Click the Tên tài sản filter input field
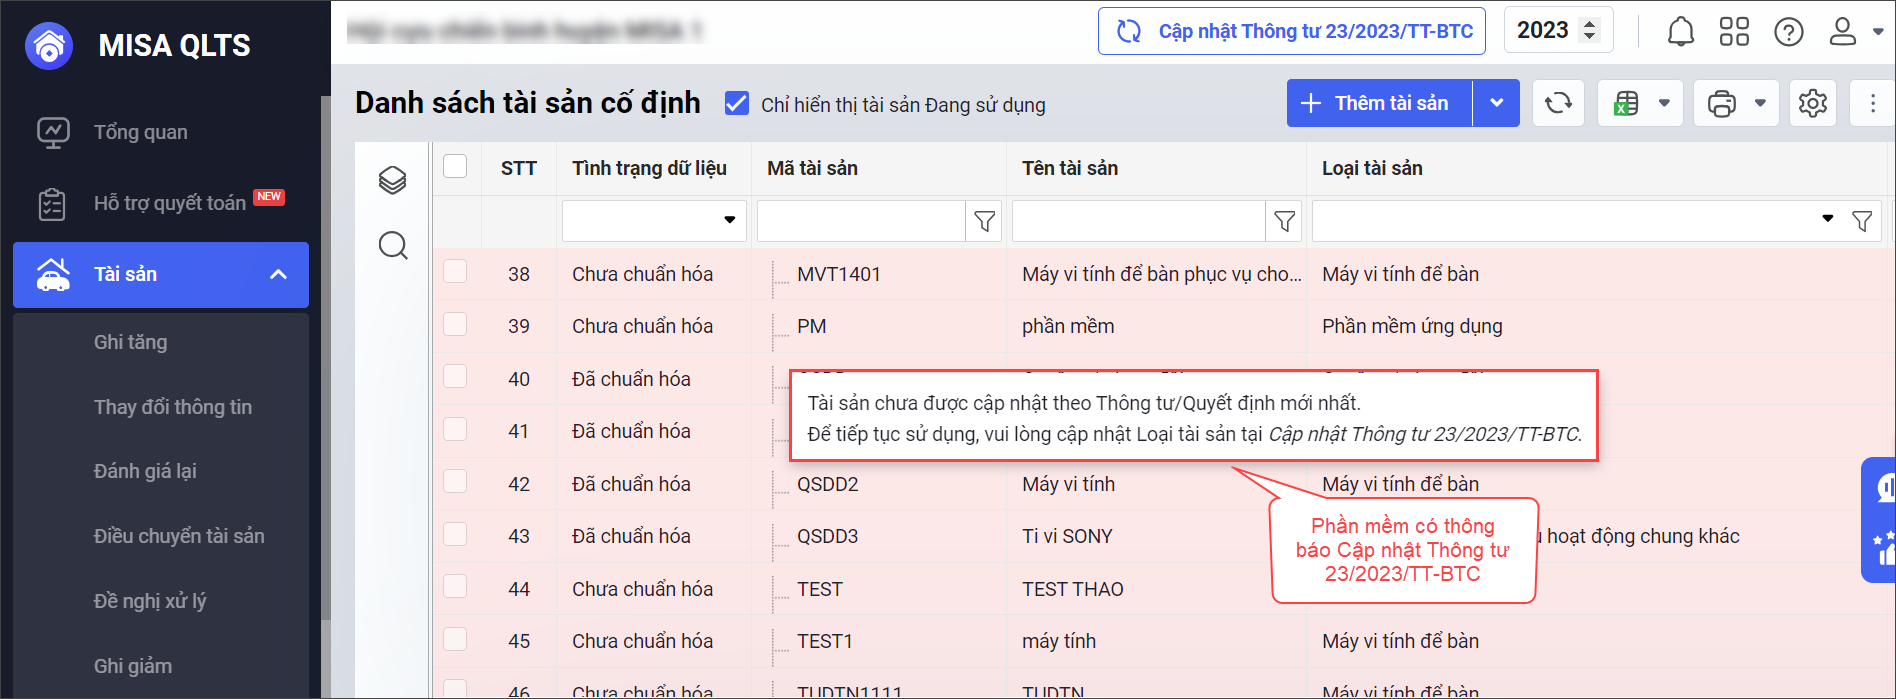Image resolution: width=1896 pixels, height=699 pixels. [x=1138, y=221]
